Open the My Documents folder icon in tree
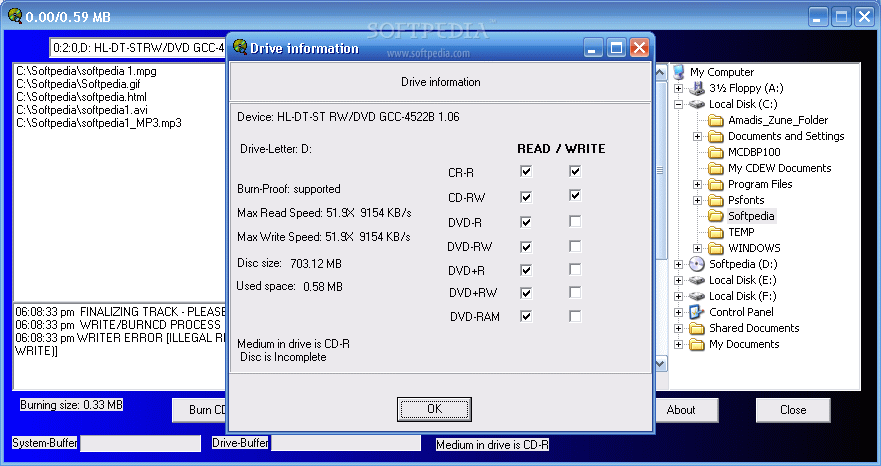 (697, 344)
